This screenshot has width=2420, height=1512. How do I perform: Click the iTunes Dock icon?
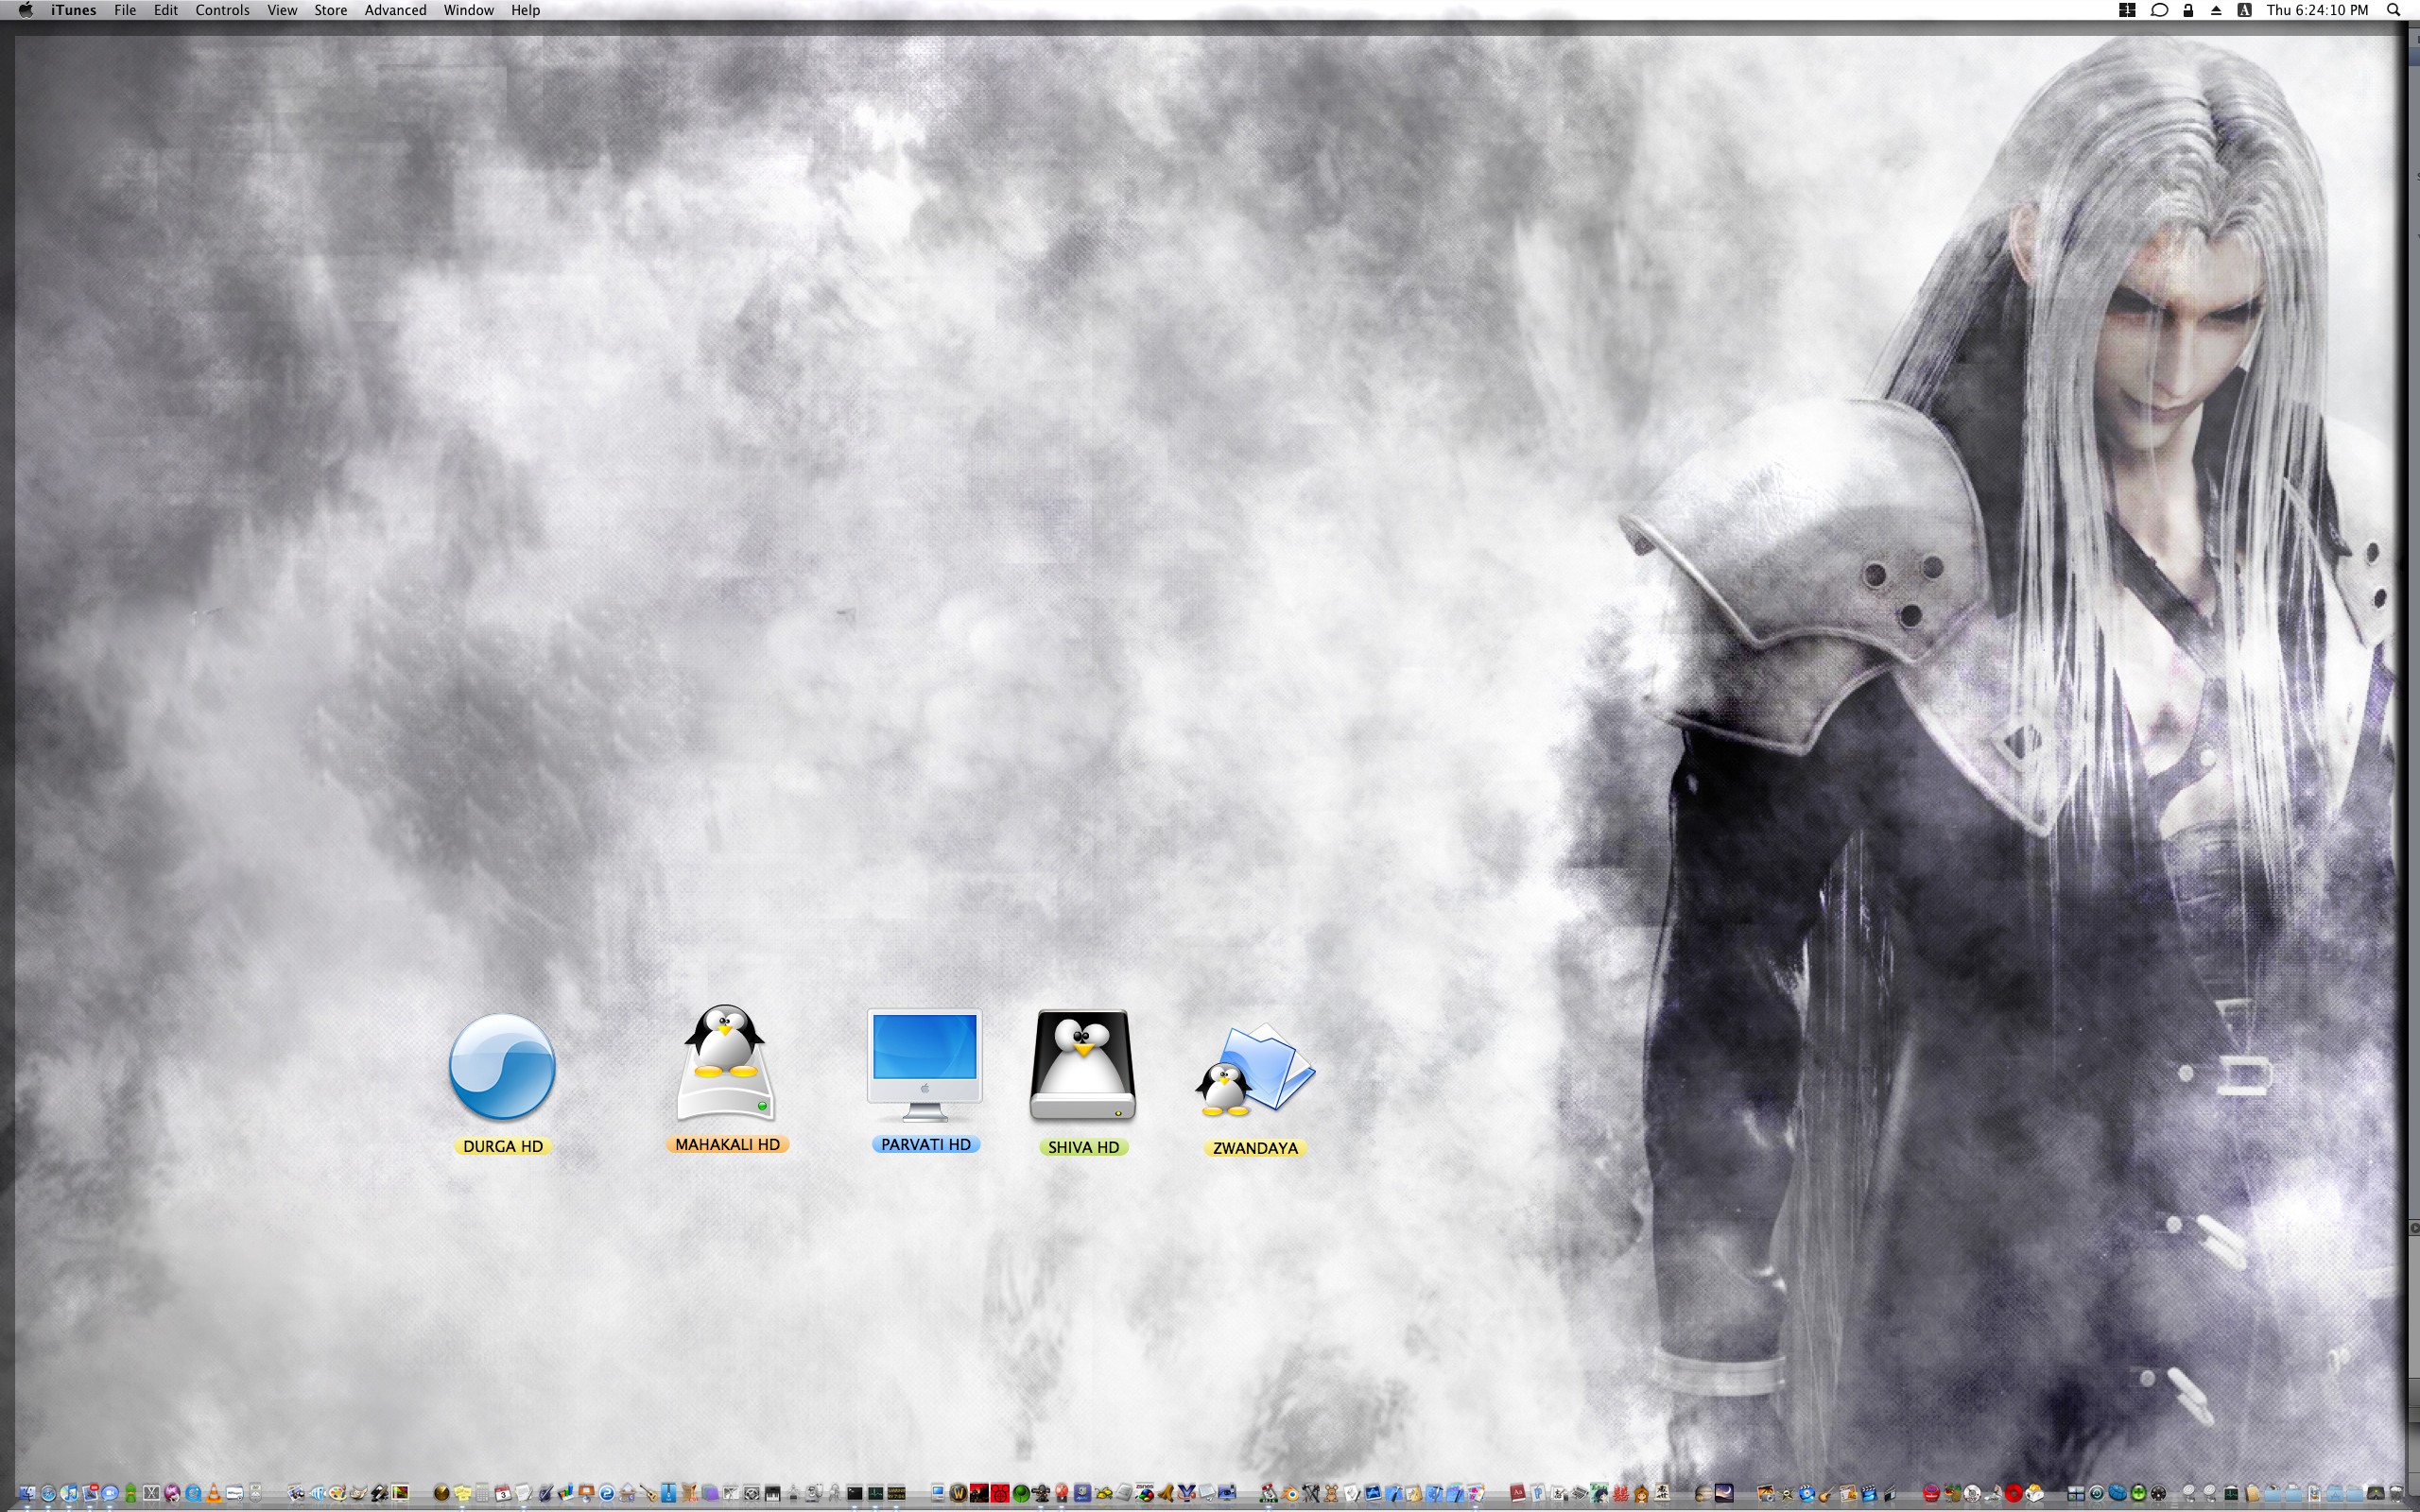(69, 1493)
